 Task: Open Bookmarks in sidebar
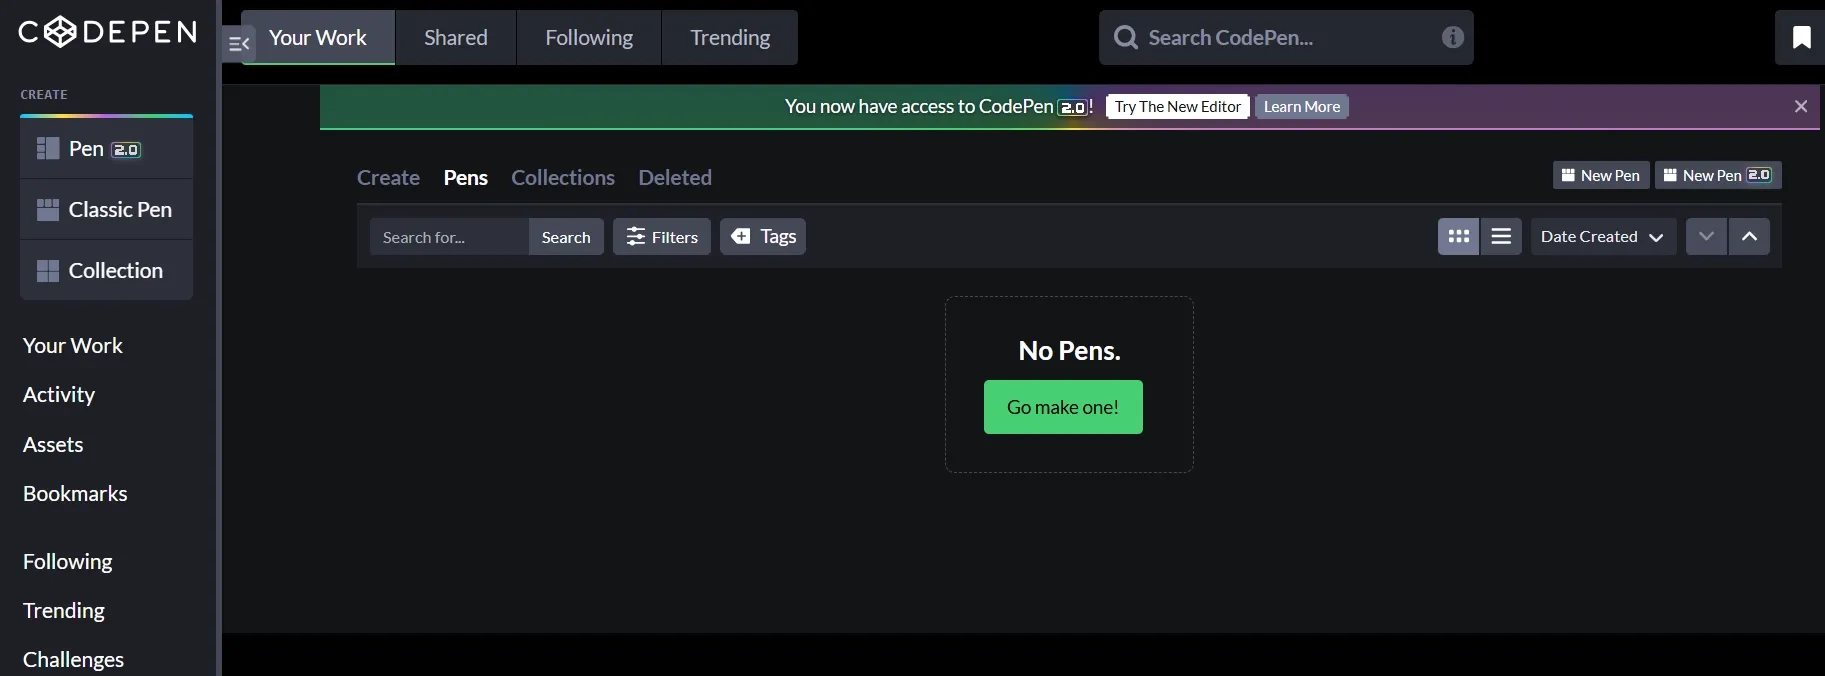[x=75, y=494]
